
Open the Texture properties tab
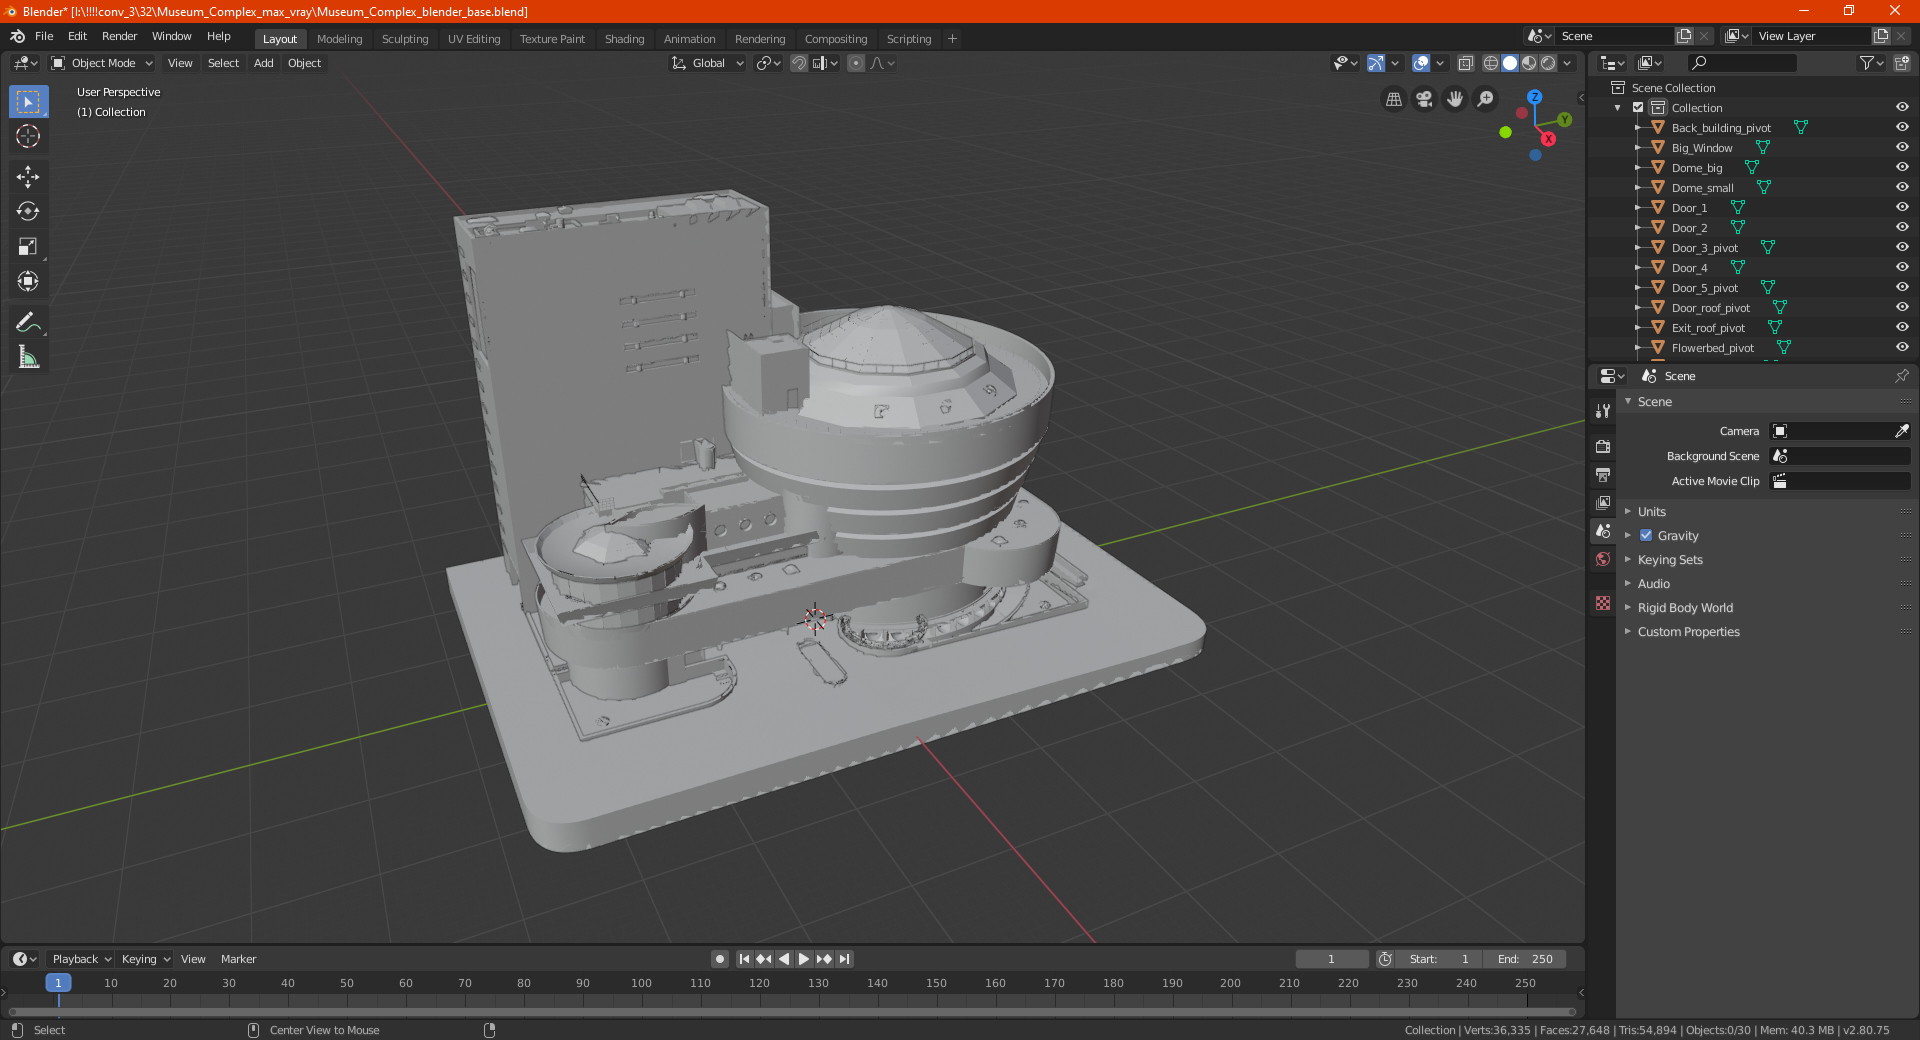click(x=1603, y=603)
